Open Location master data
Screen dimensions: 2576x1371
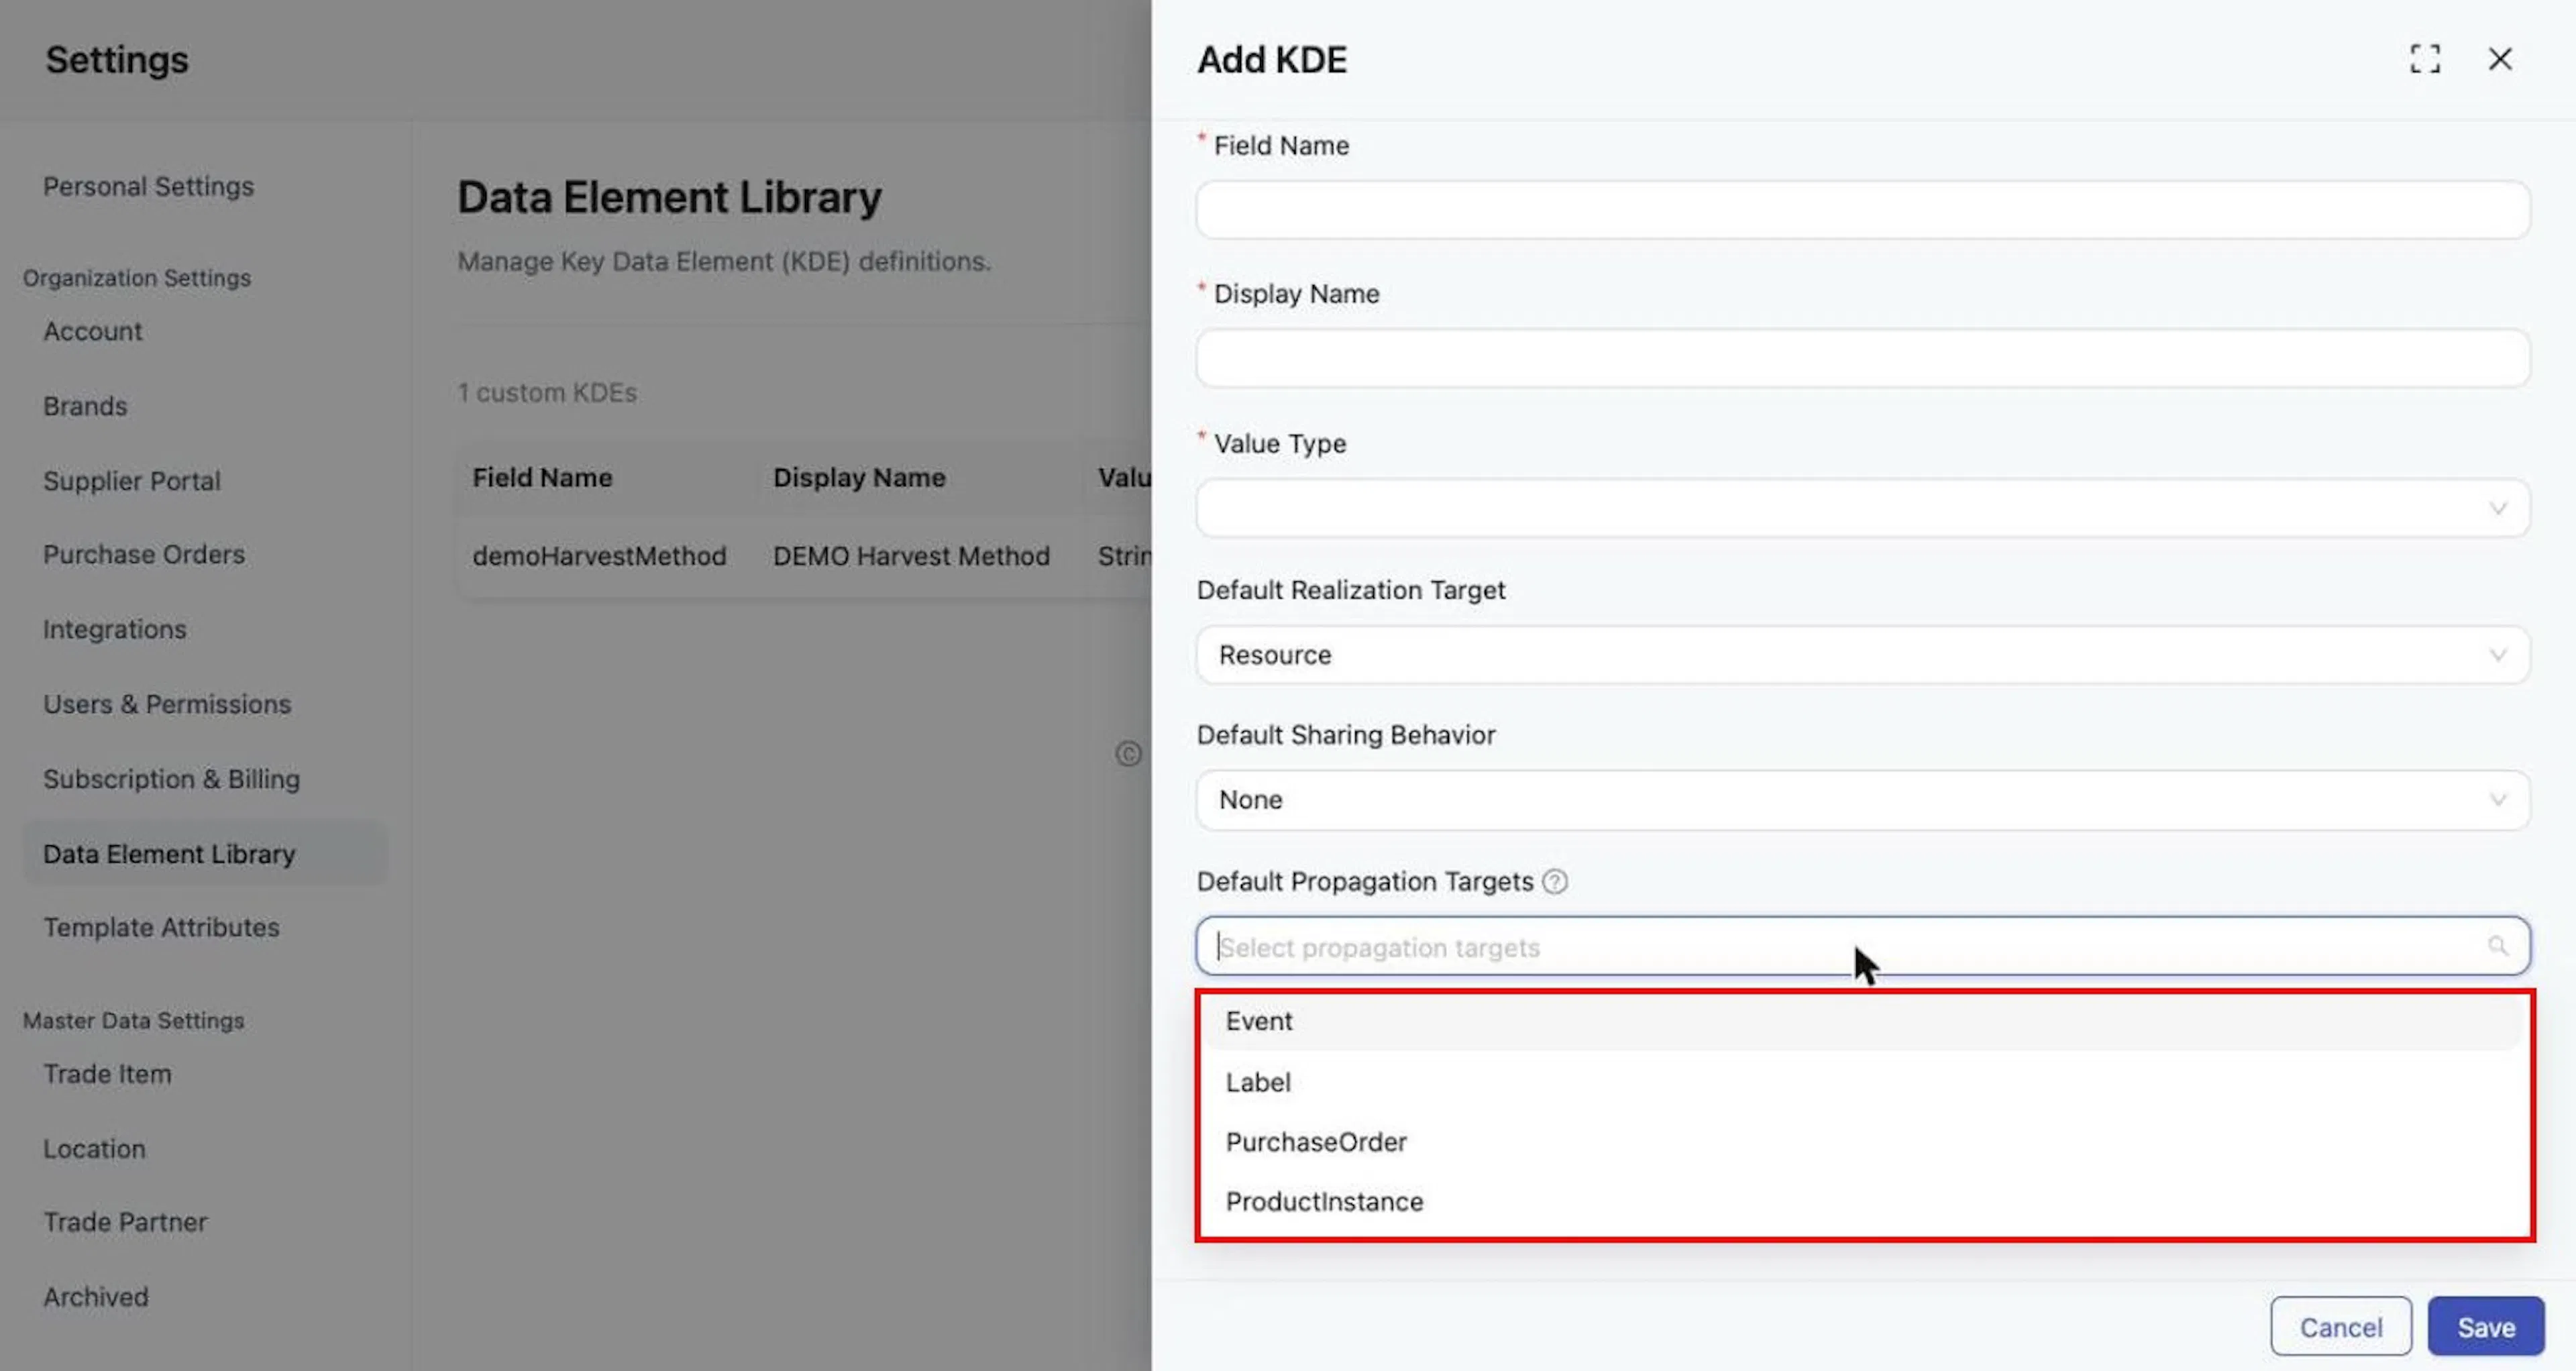(94, 1149)
